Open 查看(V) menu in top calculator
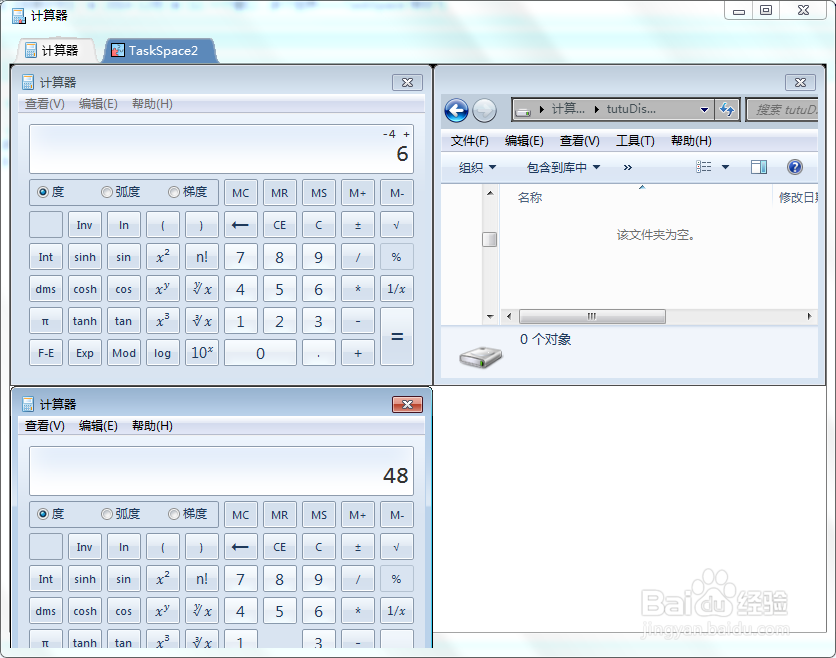Viewport: 836px width, 658px height. pyautogui.click(x=45, y=104)
